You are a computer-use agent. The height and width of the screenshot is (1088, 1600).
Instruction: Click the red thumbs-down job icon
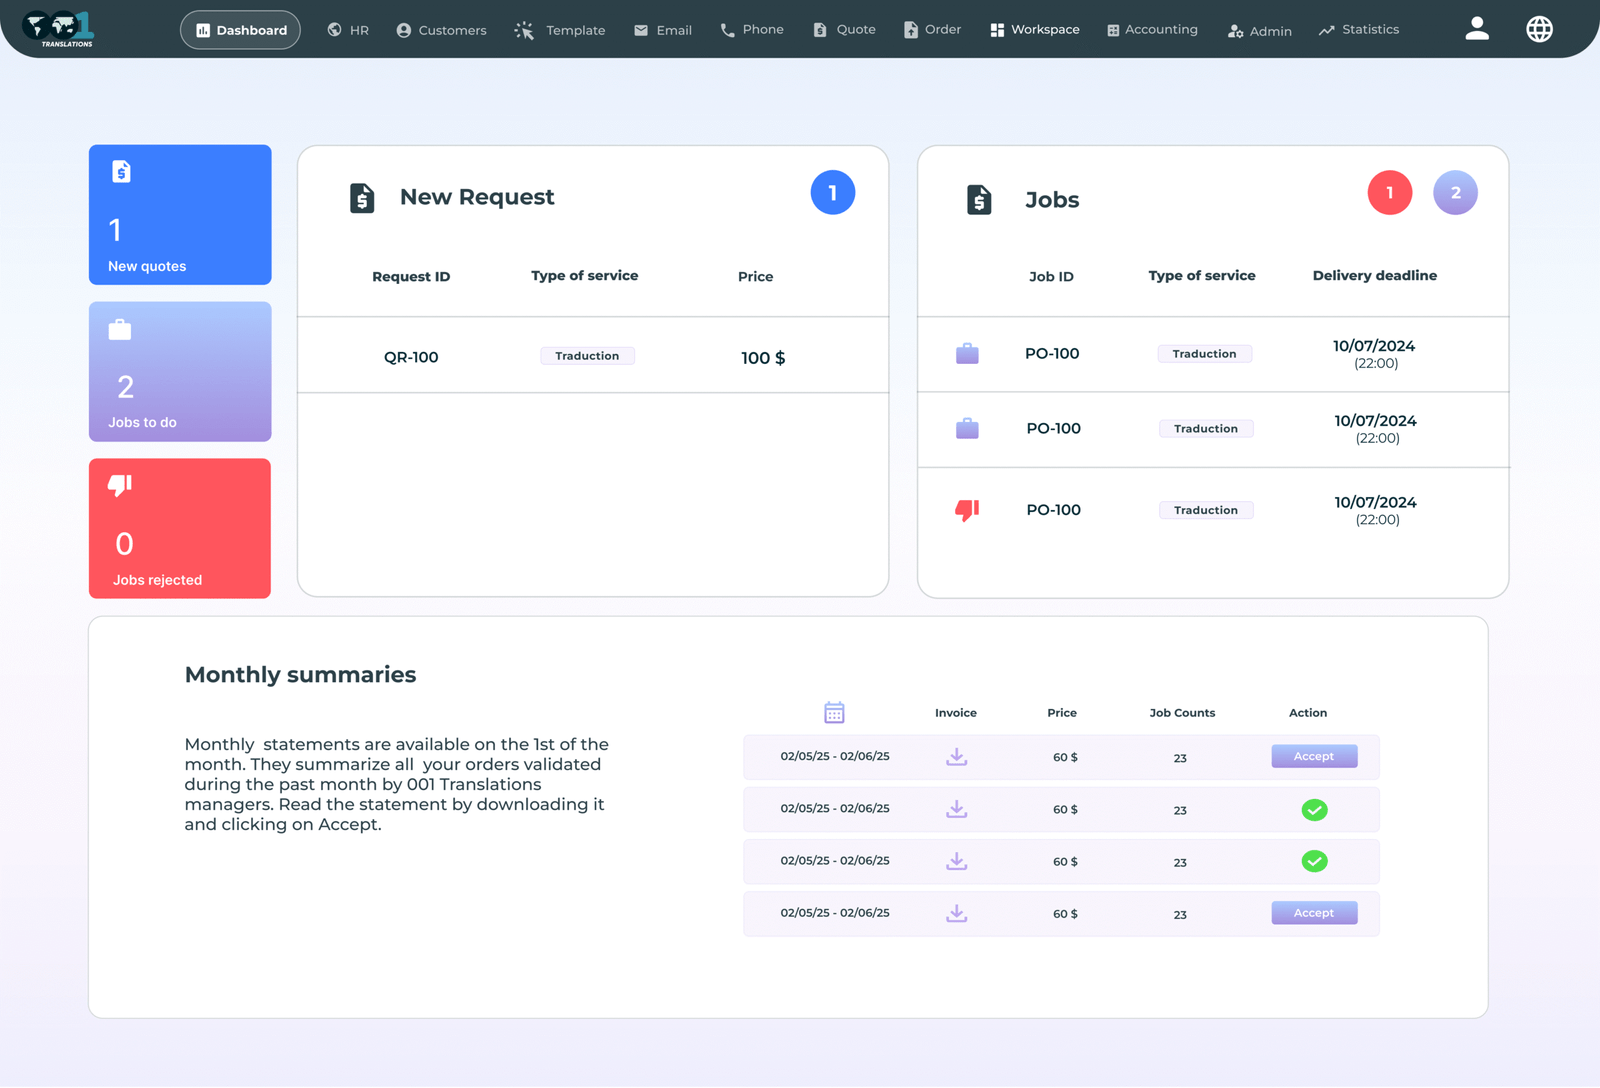pyautogui.click(x=967, y=510)
